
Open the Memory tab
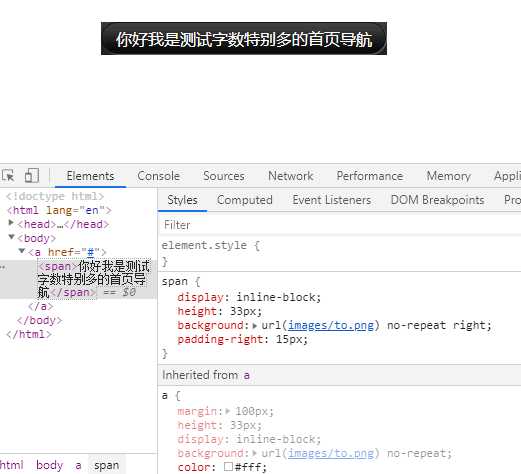coord(448,176)
